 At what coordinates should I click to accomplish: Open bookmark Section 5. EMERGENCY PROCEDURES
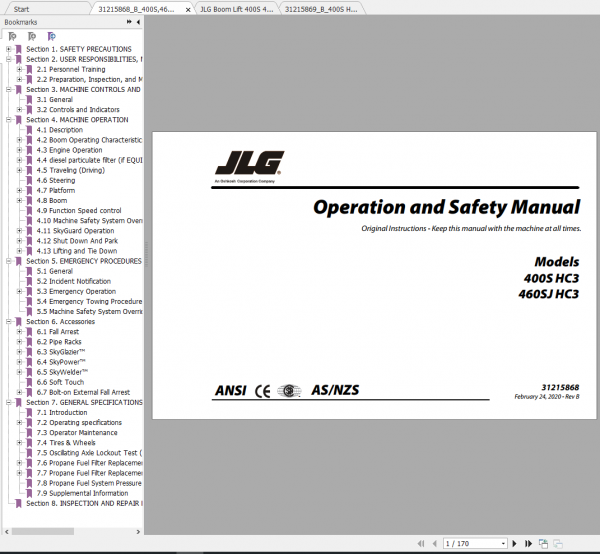[84, 261]
